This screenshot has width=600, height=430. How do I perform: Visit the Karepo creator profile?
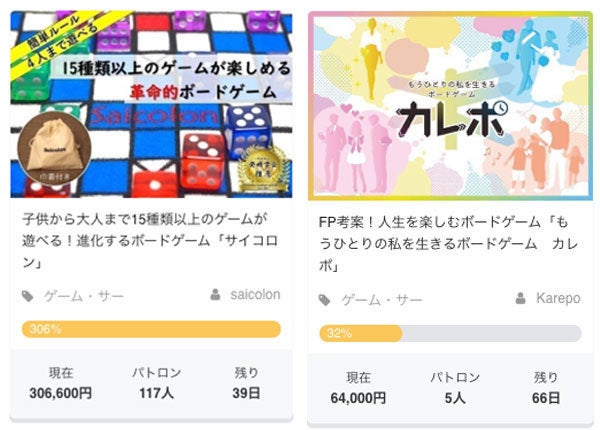click(558, 299)
